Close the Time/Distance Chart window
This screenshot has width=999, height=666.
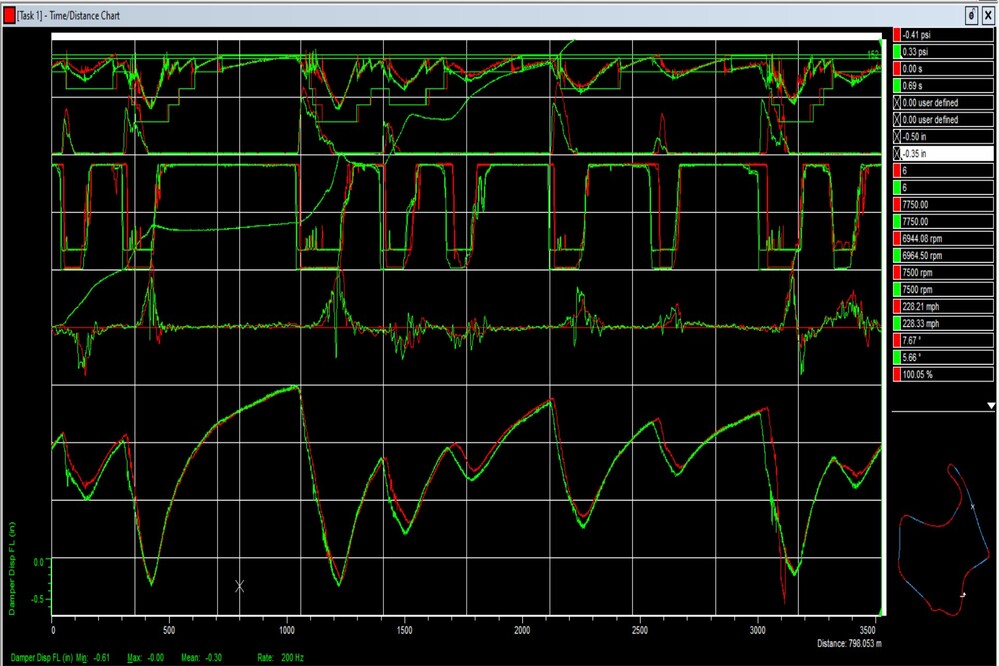pos(988,15)
